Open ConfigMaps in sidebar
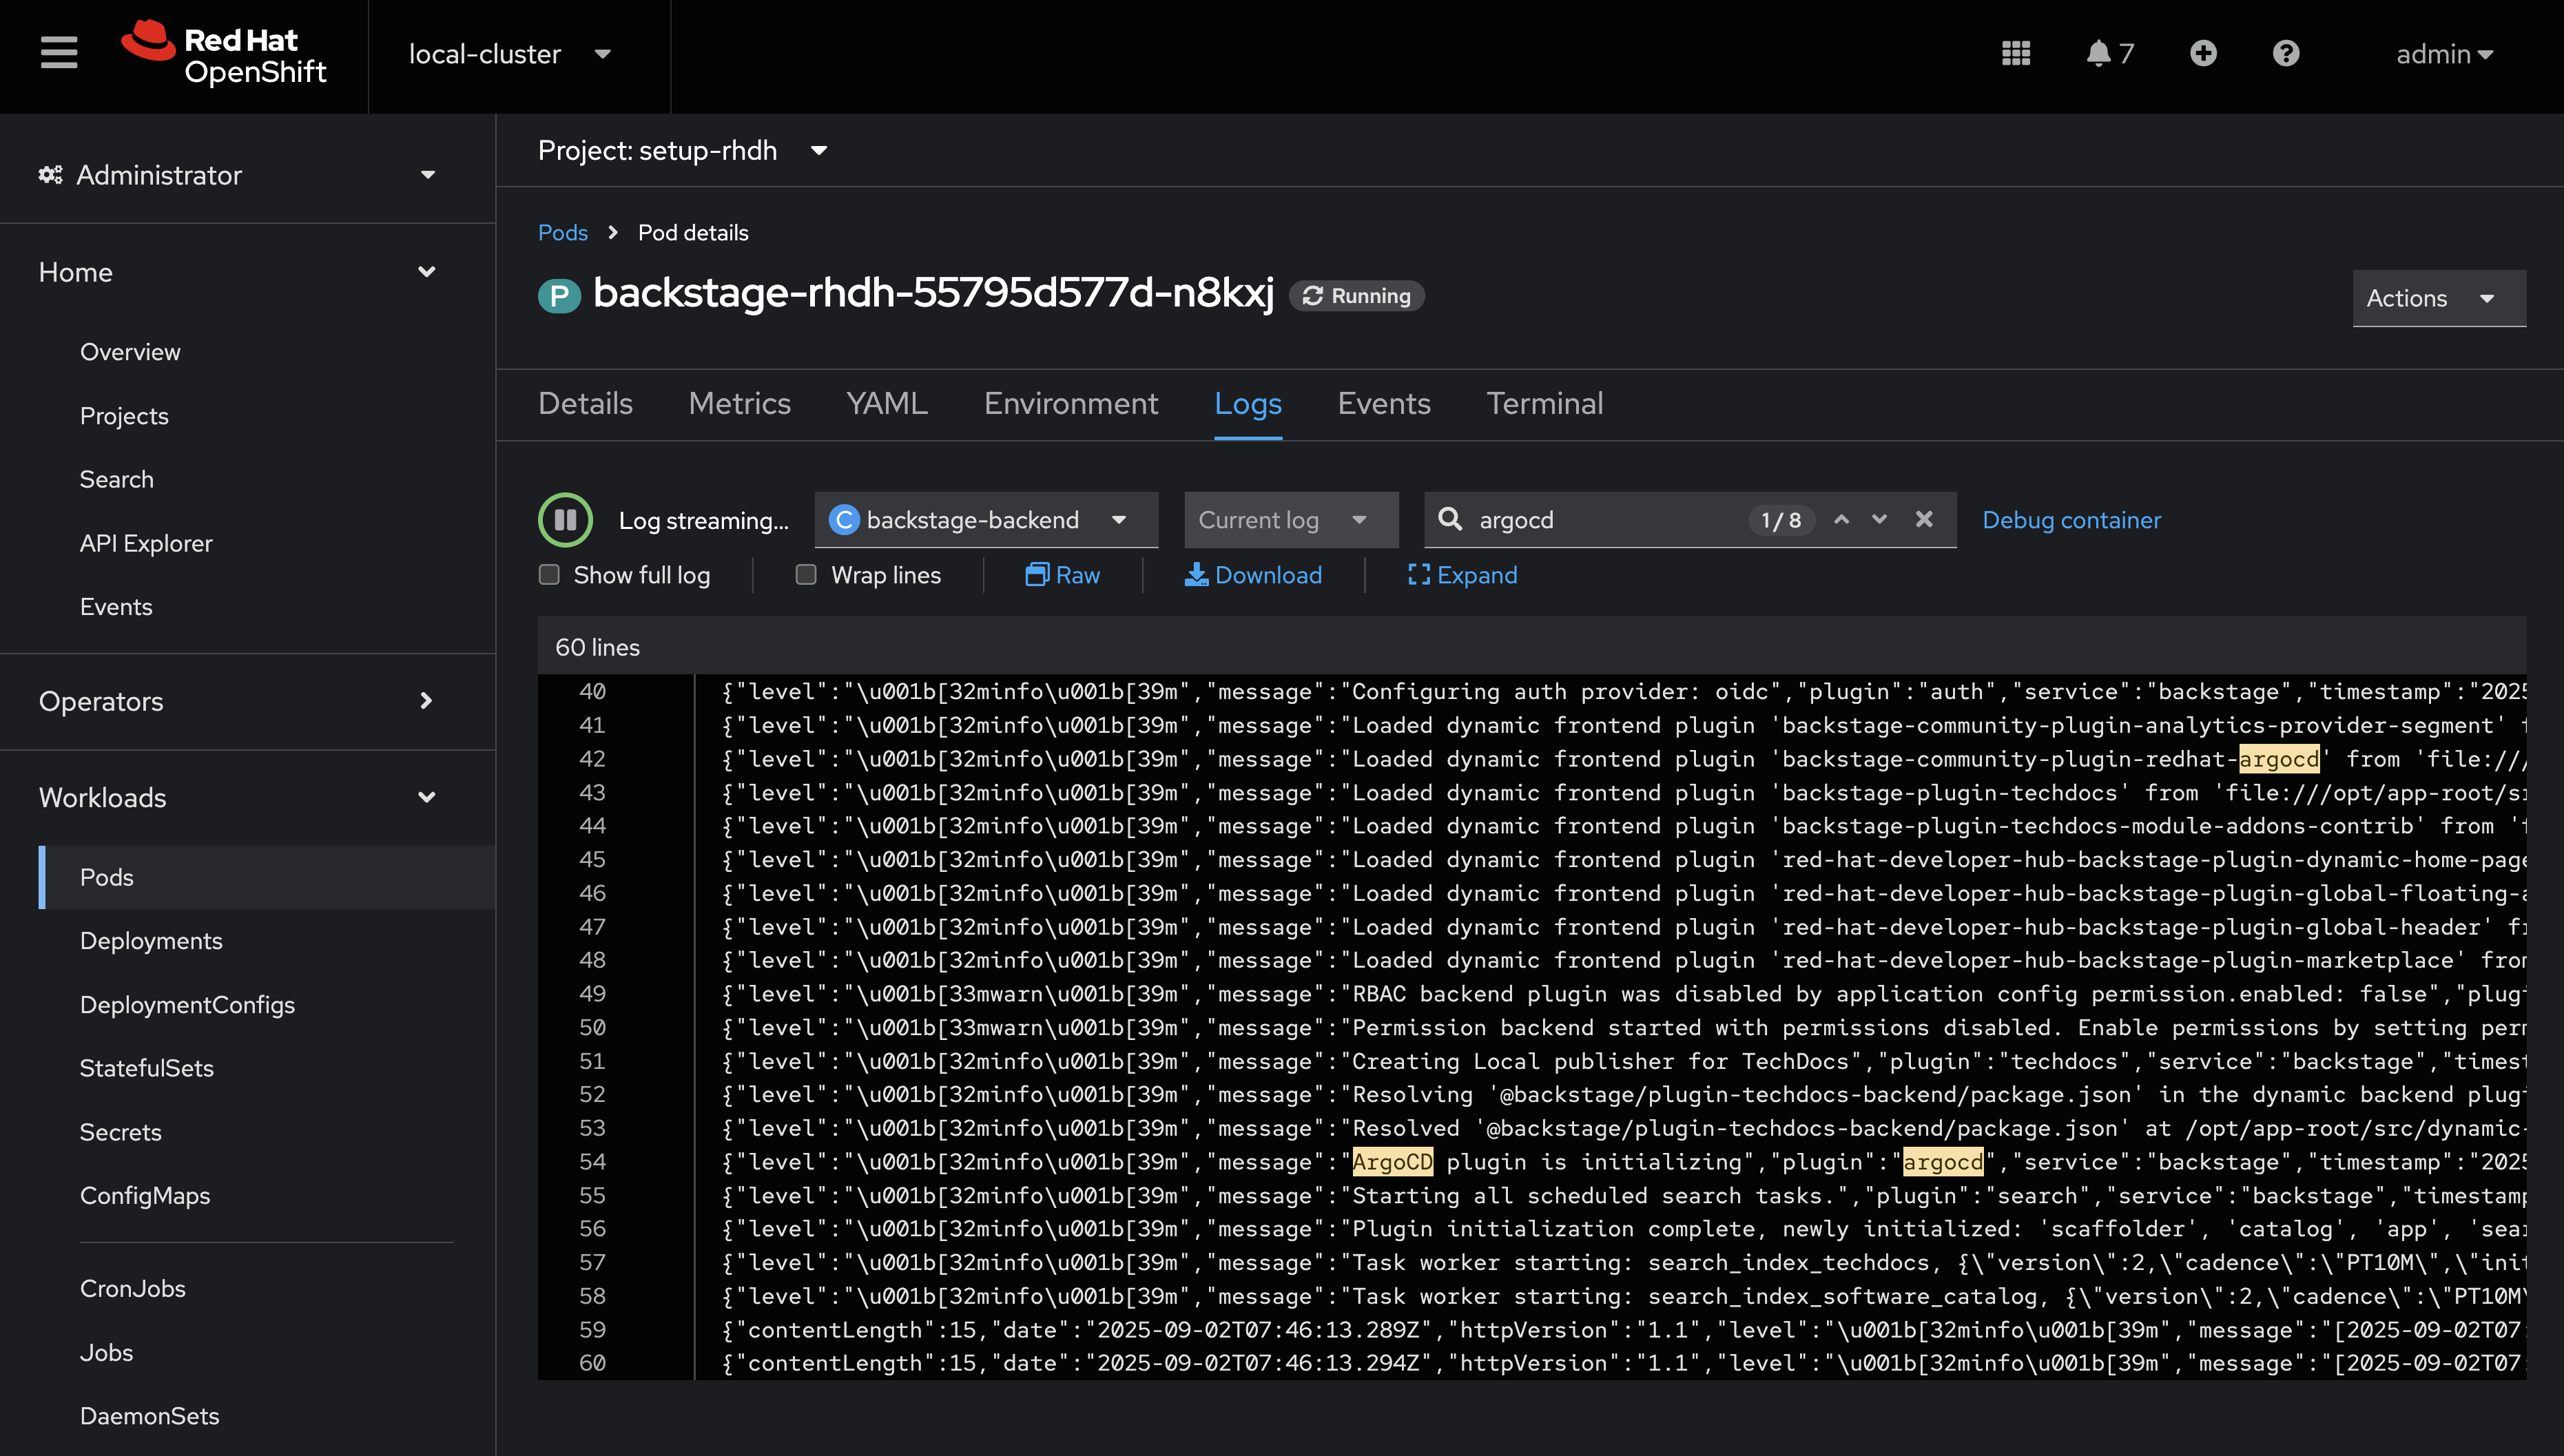2564x1456 pixels. pyautogui.click(x=145, y=1196)
